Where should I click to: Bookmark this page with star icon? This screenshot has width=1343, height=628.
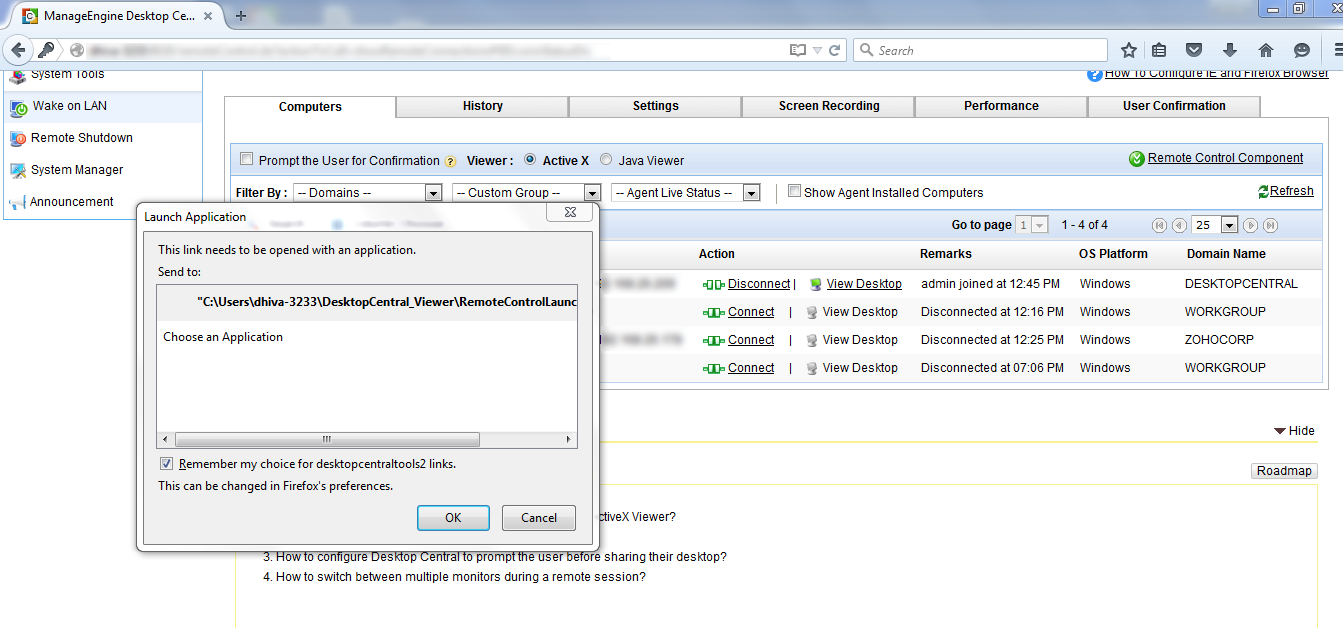[x=1128, y=50]
